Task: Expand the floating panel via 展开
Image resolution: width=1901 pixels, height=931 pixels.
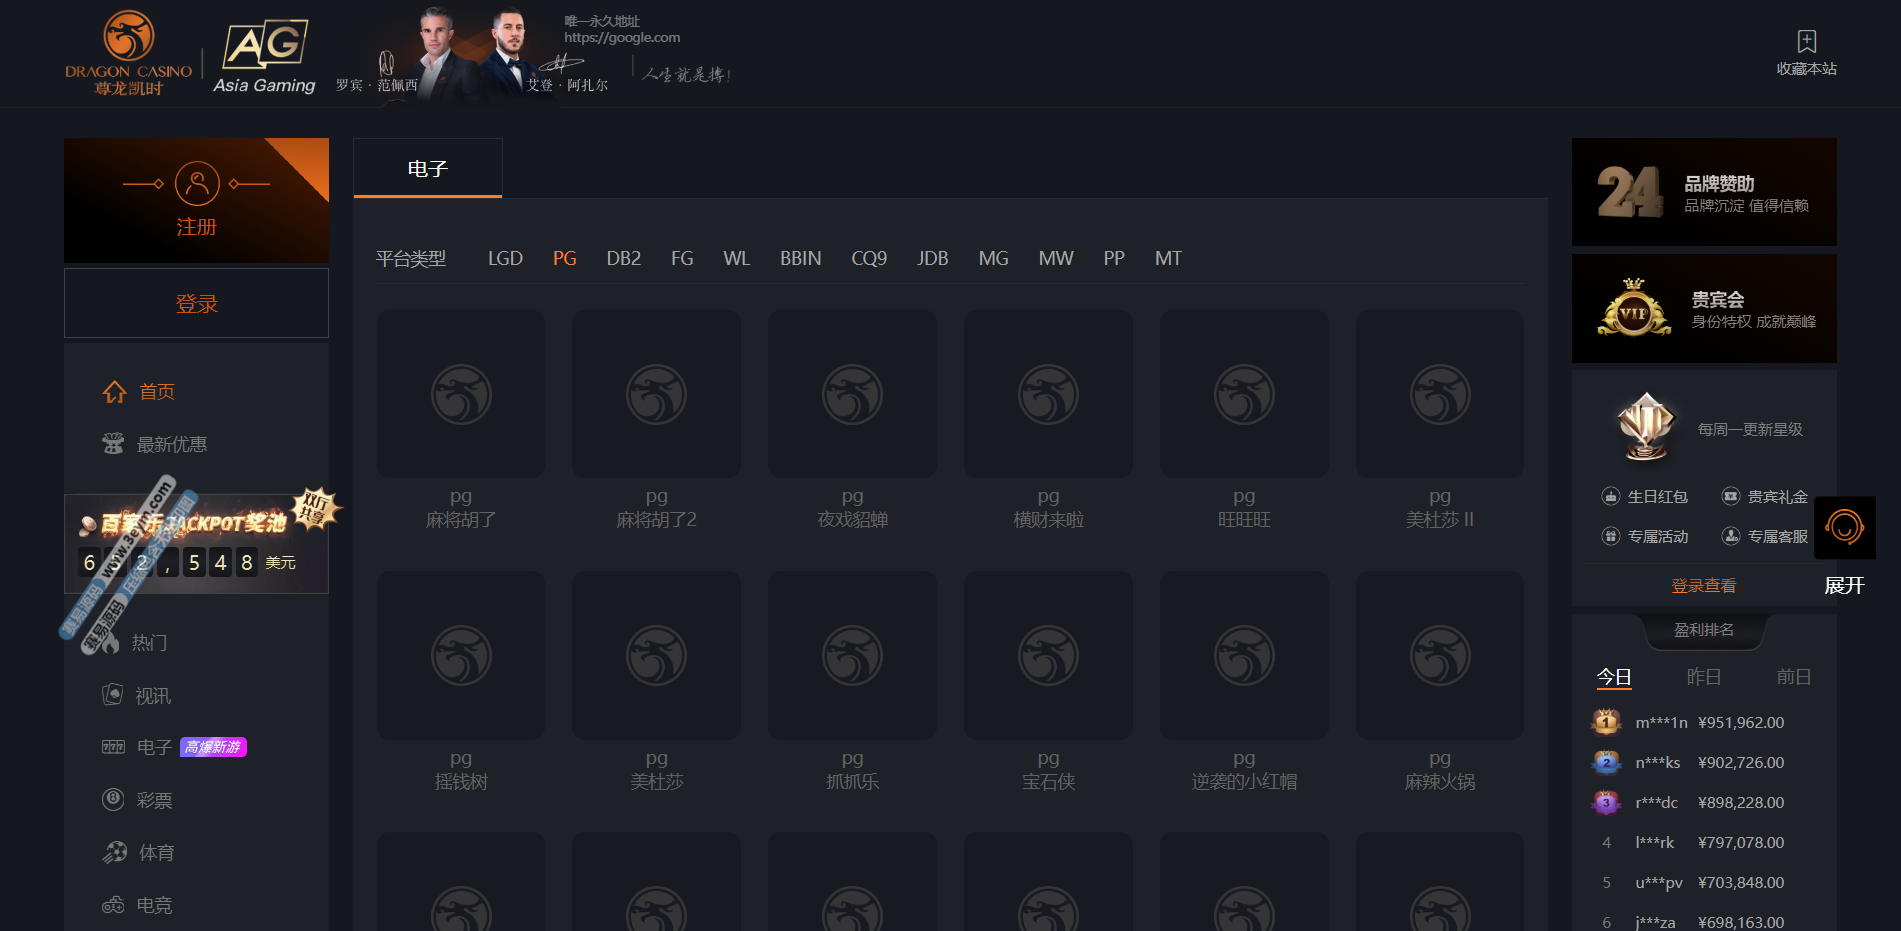Action: point(1844,586)
